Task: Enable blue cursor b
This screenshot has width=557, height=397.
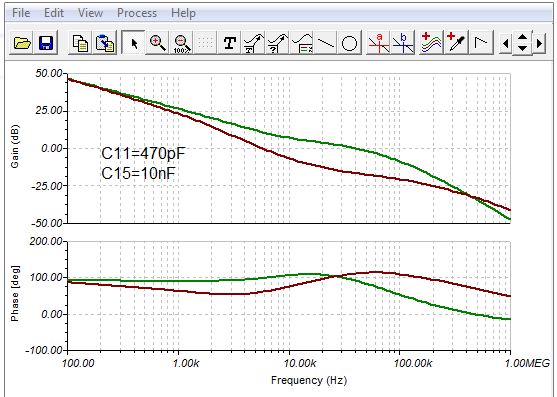Action: 403,43
